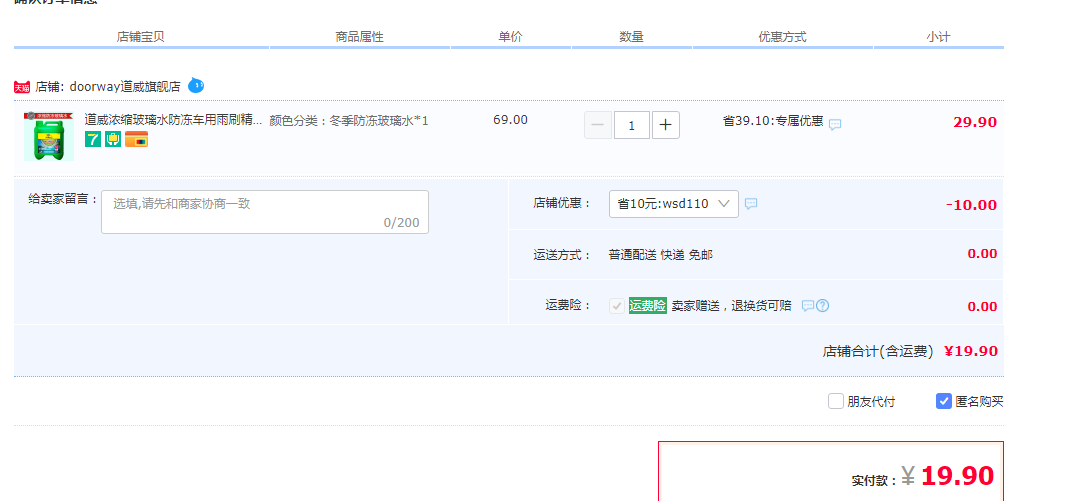This screenshot has height=501, width=1068.
Task: Open product title link 道威浓缩玻璃水防冻车用雨刷精
Action: [173, 120]
